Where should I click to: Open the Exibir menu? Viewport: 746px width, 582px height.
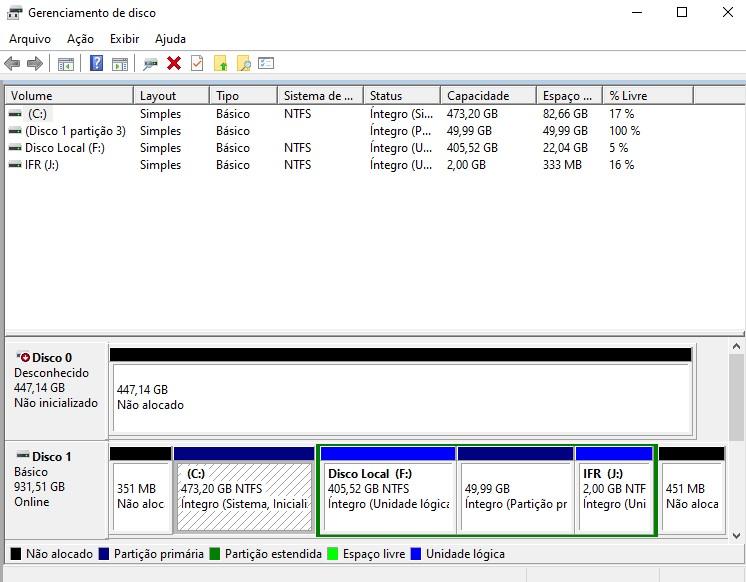(x=124, y=39)
